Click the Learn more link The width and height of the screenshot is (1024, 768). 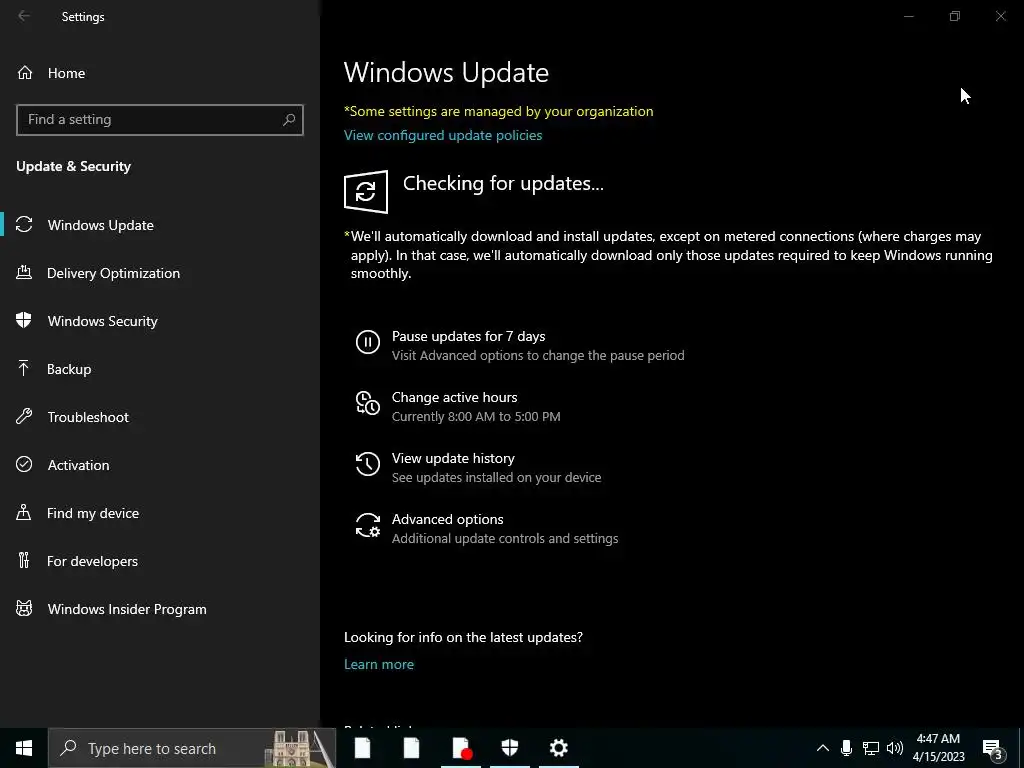[x=379, y=664]
